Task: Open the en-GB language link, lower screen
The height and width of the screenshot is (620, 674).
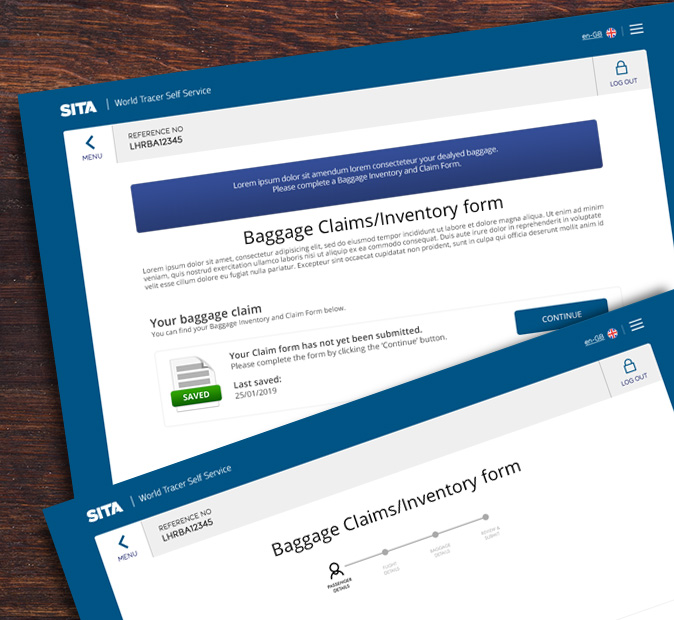Action: coord(592,339)
